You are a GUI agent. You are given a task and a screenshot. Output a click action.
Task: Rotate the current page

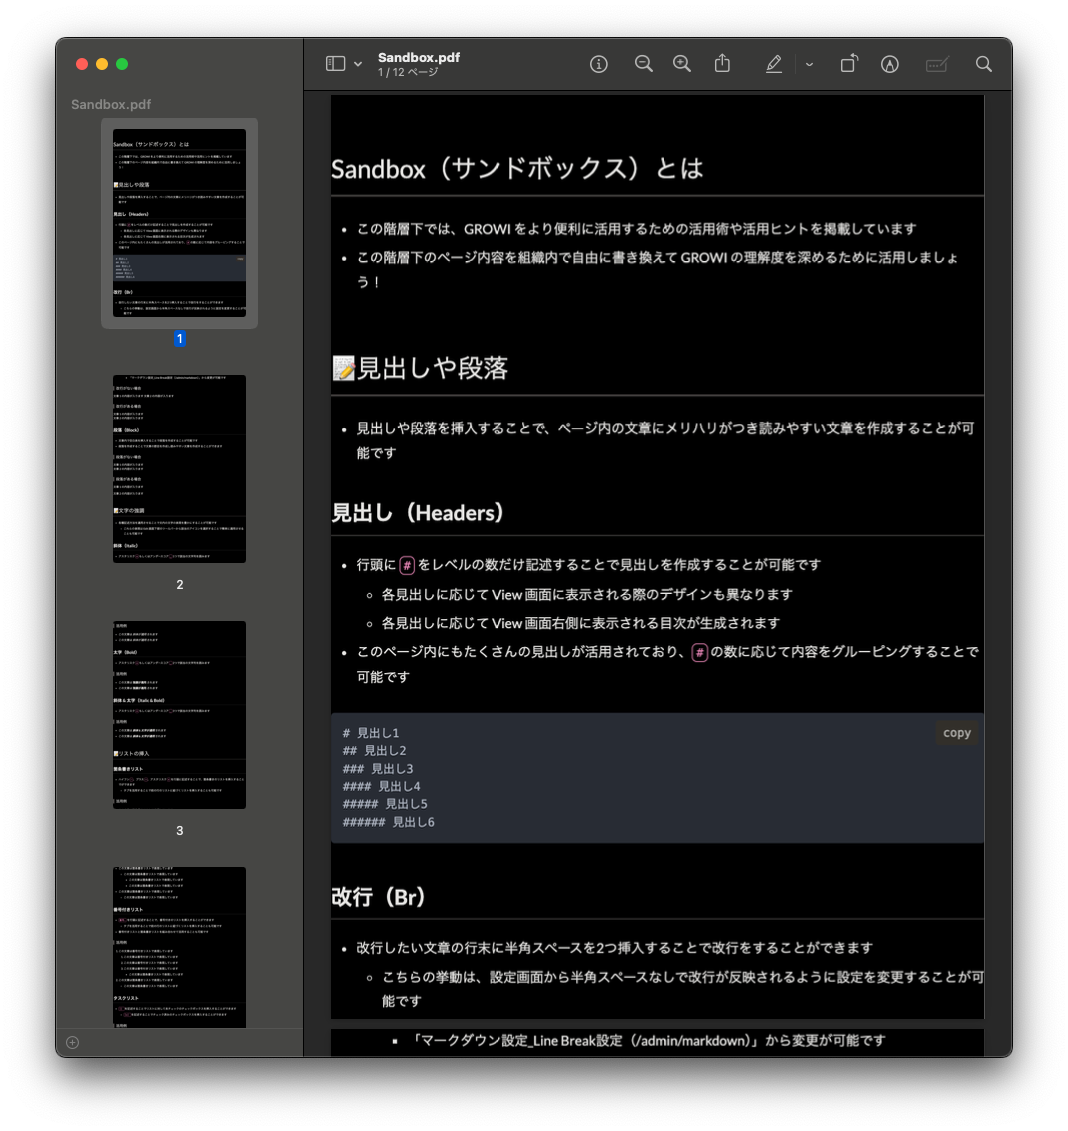click(x=848, y=64)
